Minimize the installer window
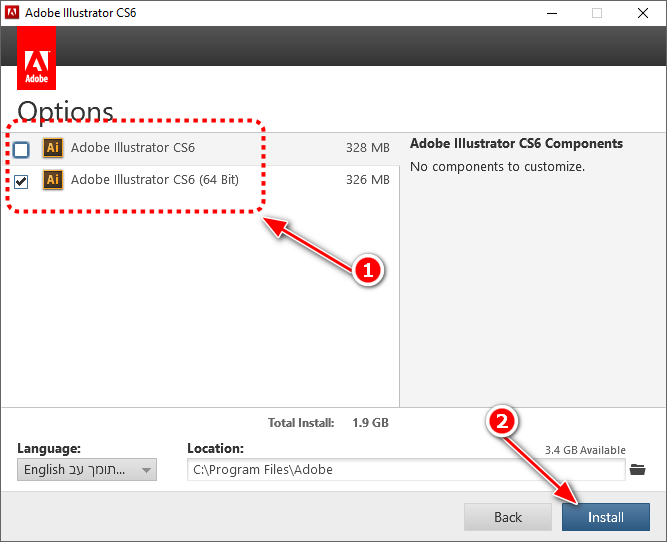Viewport: 667px width, 542px height. pyautogui.click(x=551, y=13)
